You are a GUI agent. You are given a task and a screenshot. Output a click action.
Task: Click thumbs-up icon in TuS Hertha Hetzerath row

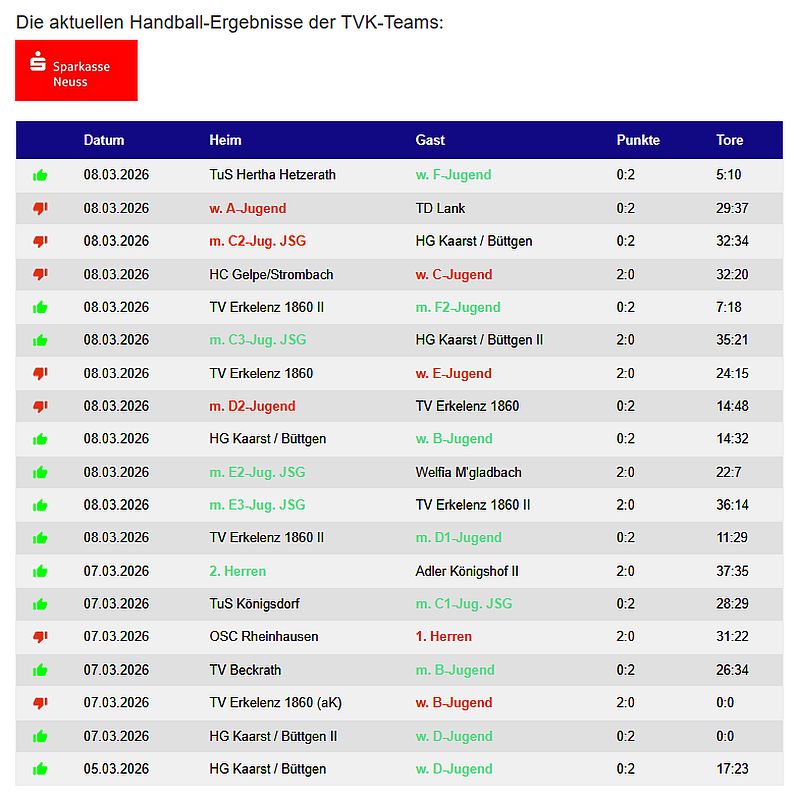pos(40,175)
